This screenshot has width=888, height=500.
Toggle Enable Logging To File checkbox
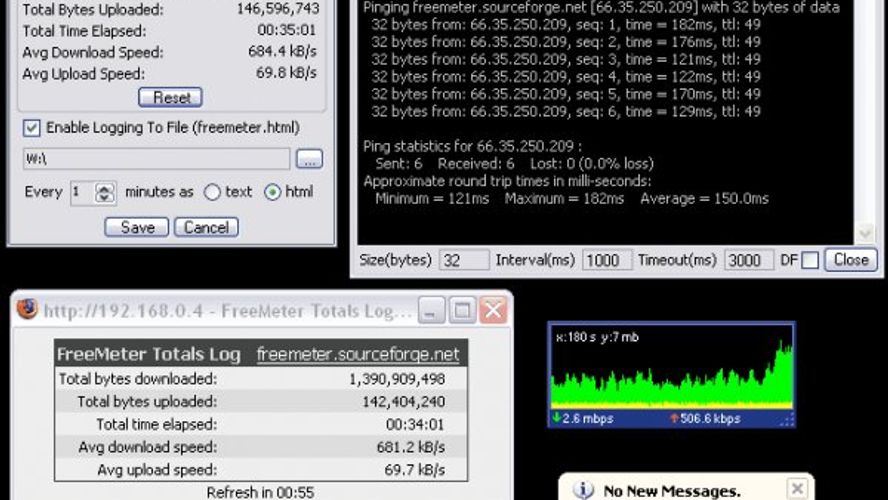[32, 128]
